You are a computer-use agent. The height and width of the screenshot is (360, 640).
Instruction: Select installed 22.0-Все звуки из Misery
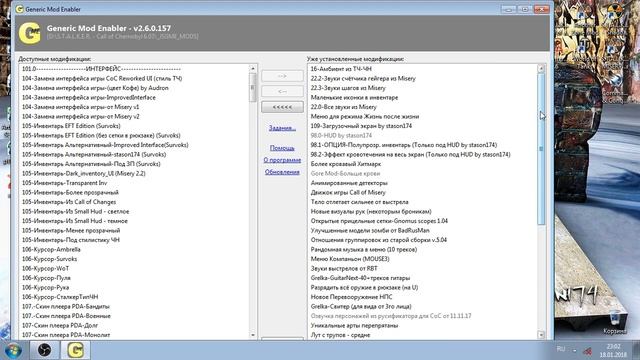344,107
